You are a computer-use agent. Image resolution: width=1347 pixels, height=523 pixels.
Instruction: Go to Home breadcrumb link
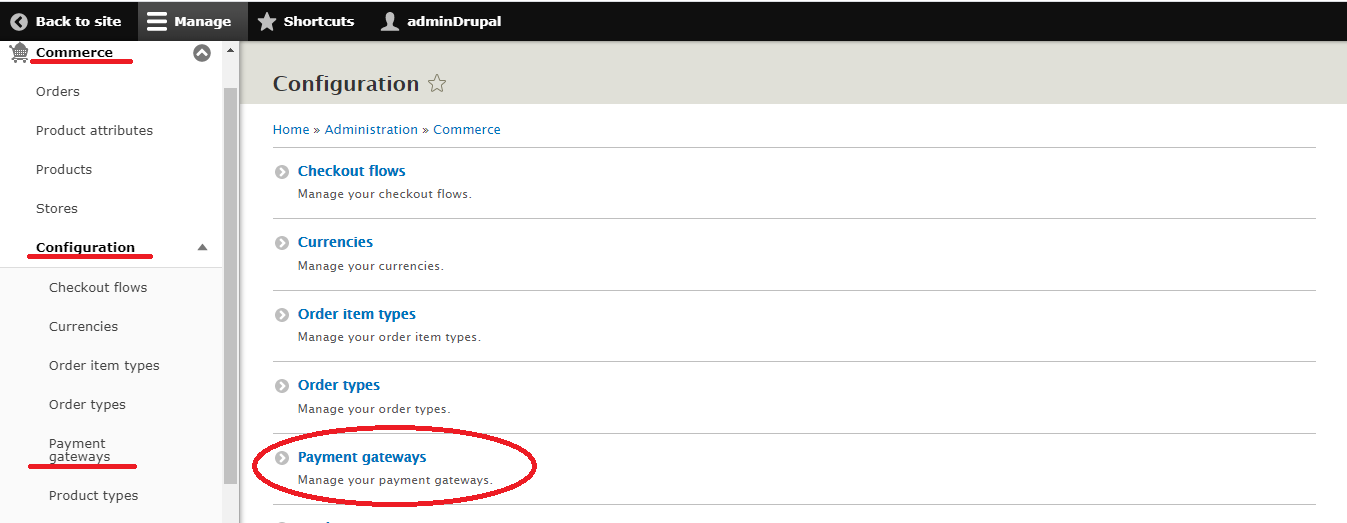click(291, 129)
